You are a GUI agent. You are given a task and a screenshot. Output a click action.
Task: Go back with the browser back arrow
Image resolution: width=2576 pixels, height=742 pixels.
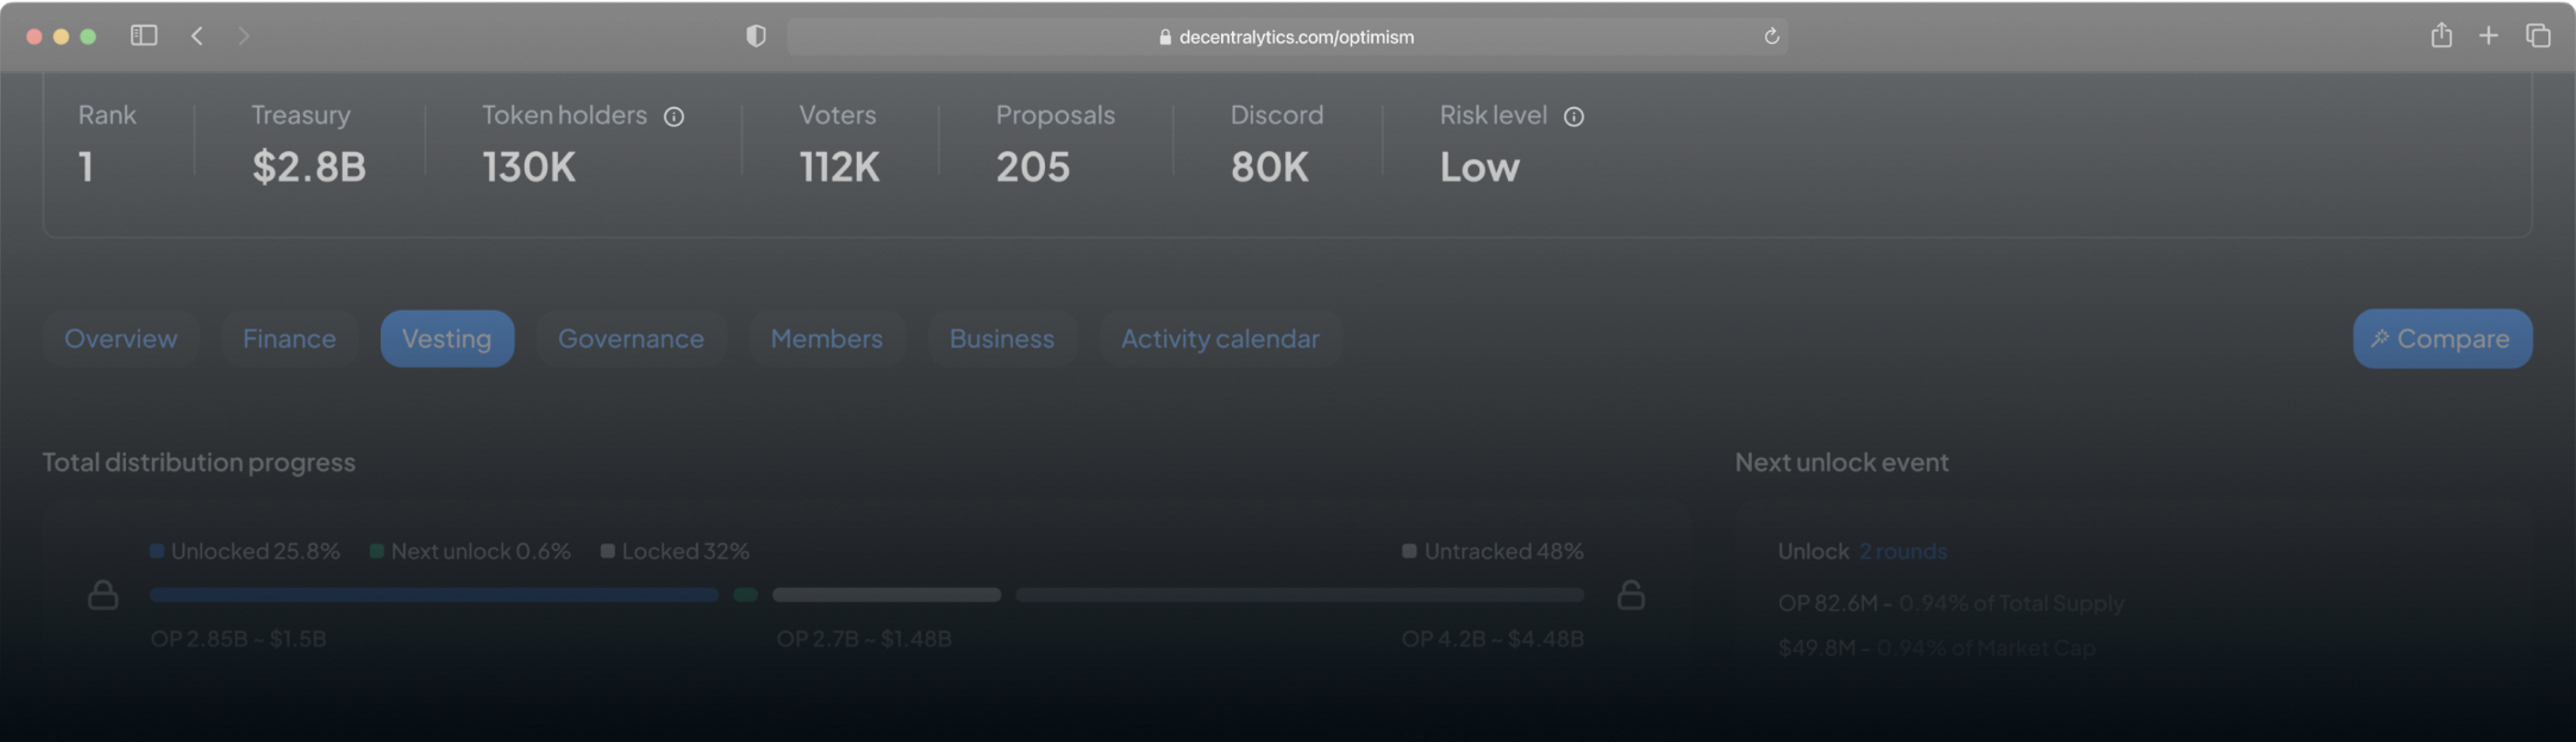tap(197, 36)
